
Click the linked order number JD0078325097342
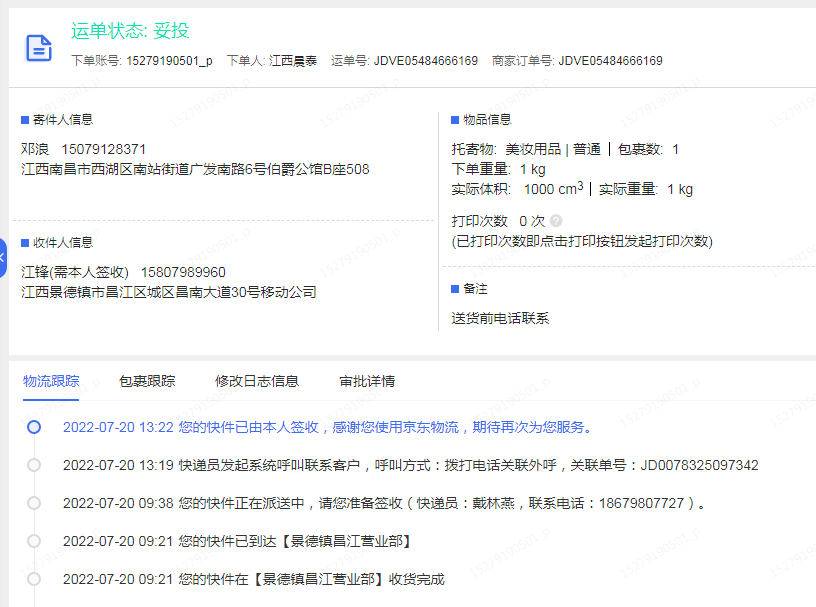[x=699, y=465]
